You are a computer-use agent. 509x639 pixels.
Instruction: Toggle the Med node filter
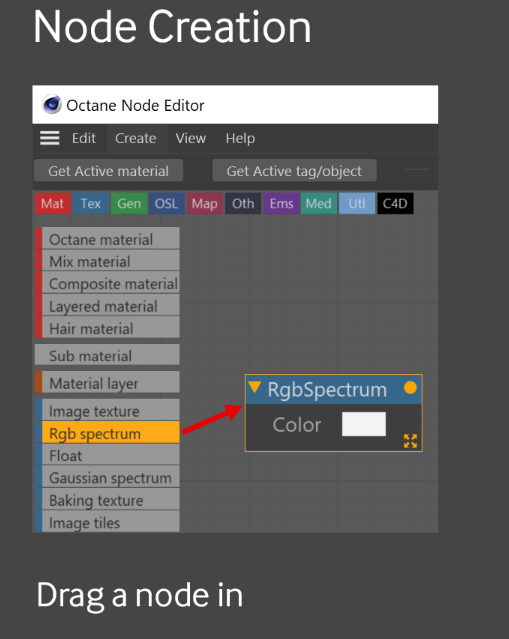click(x=319, y=203)
